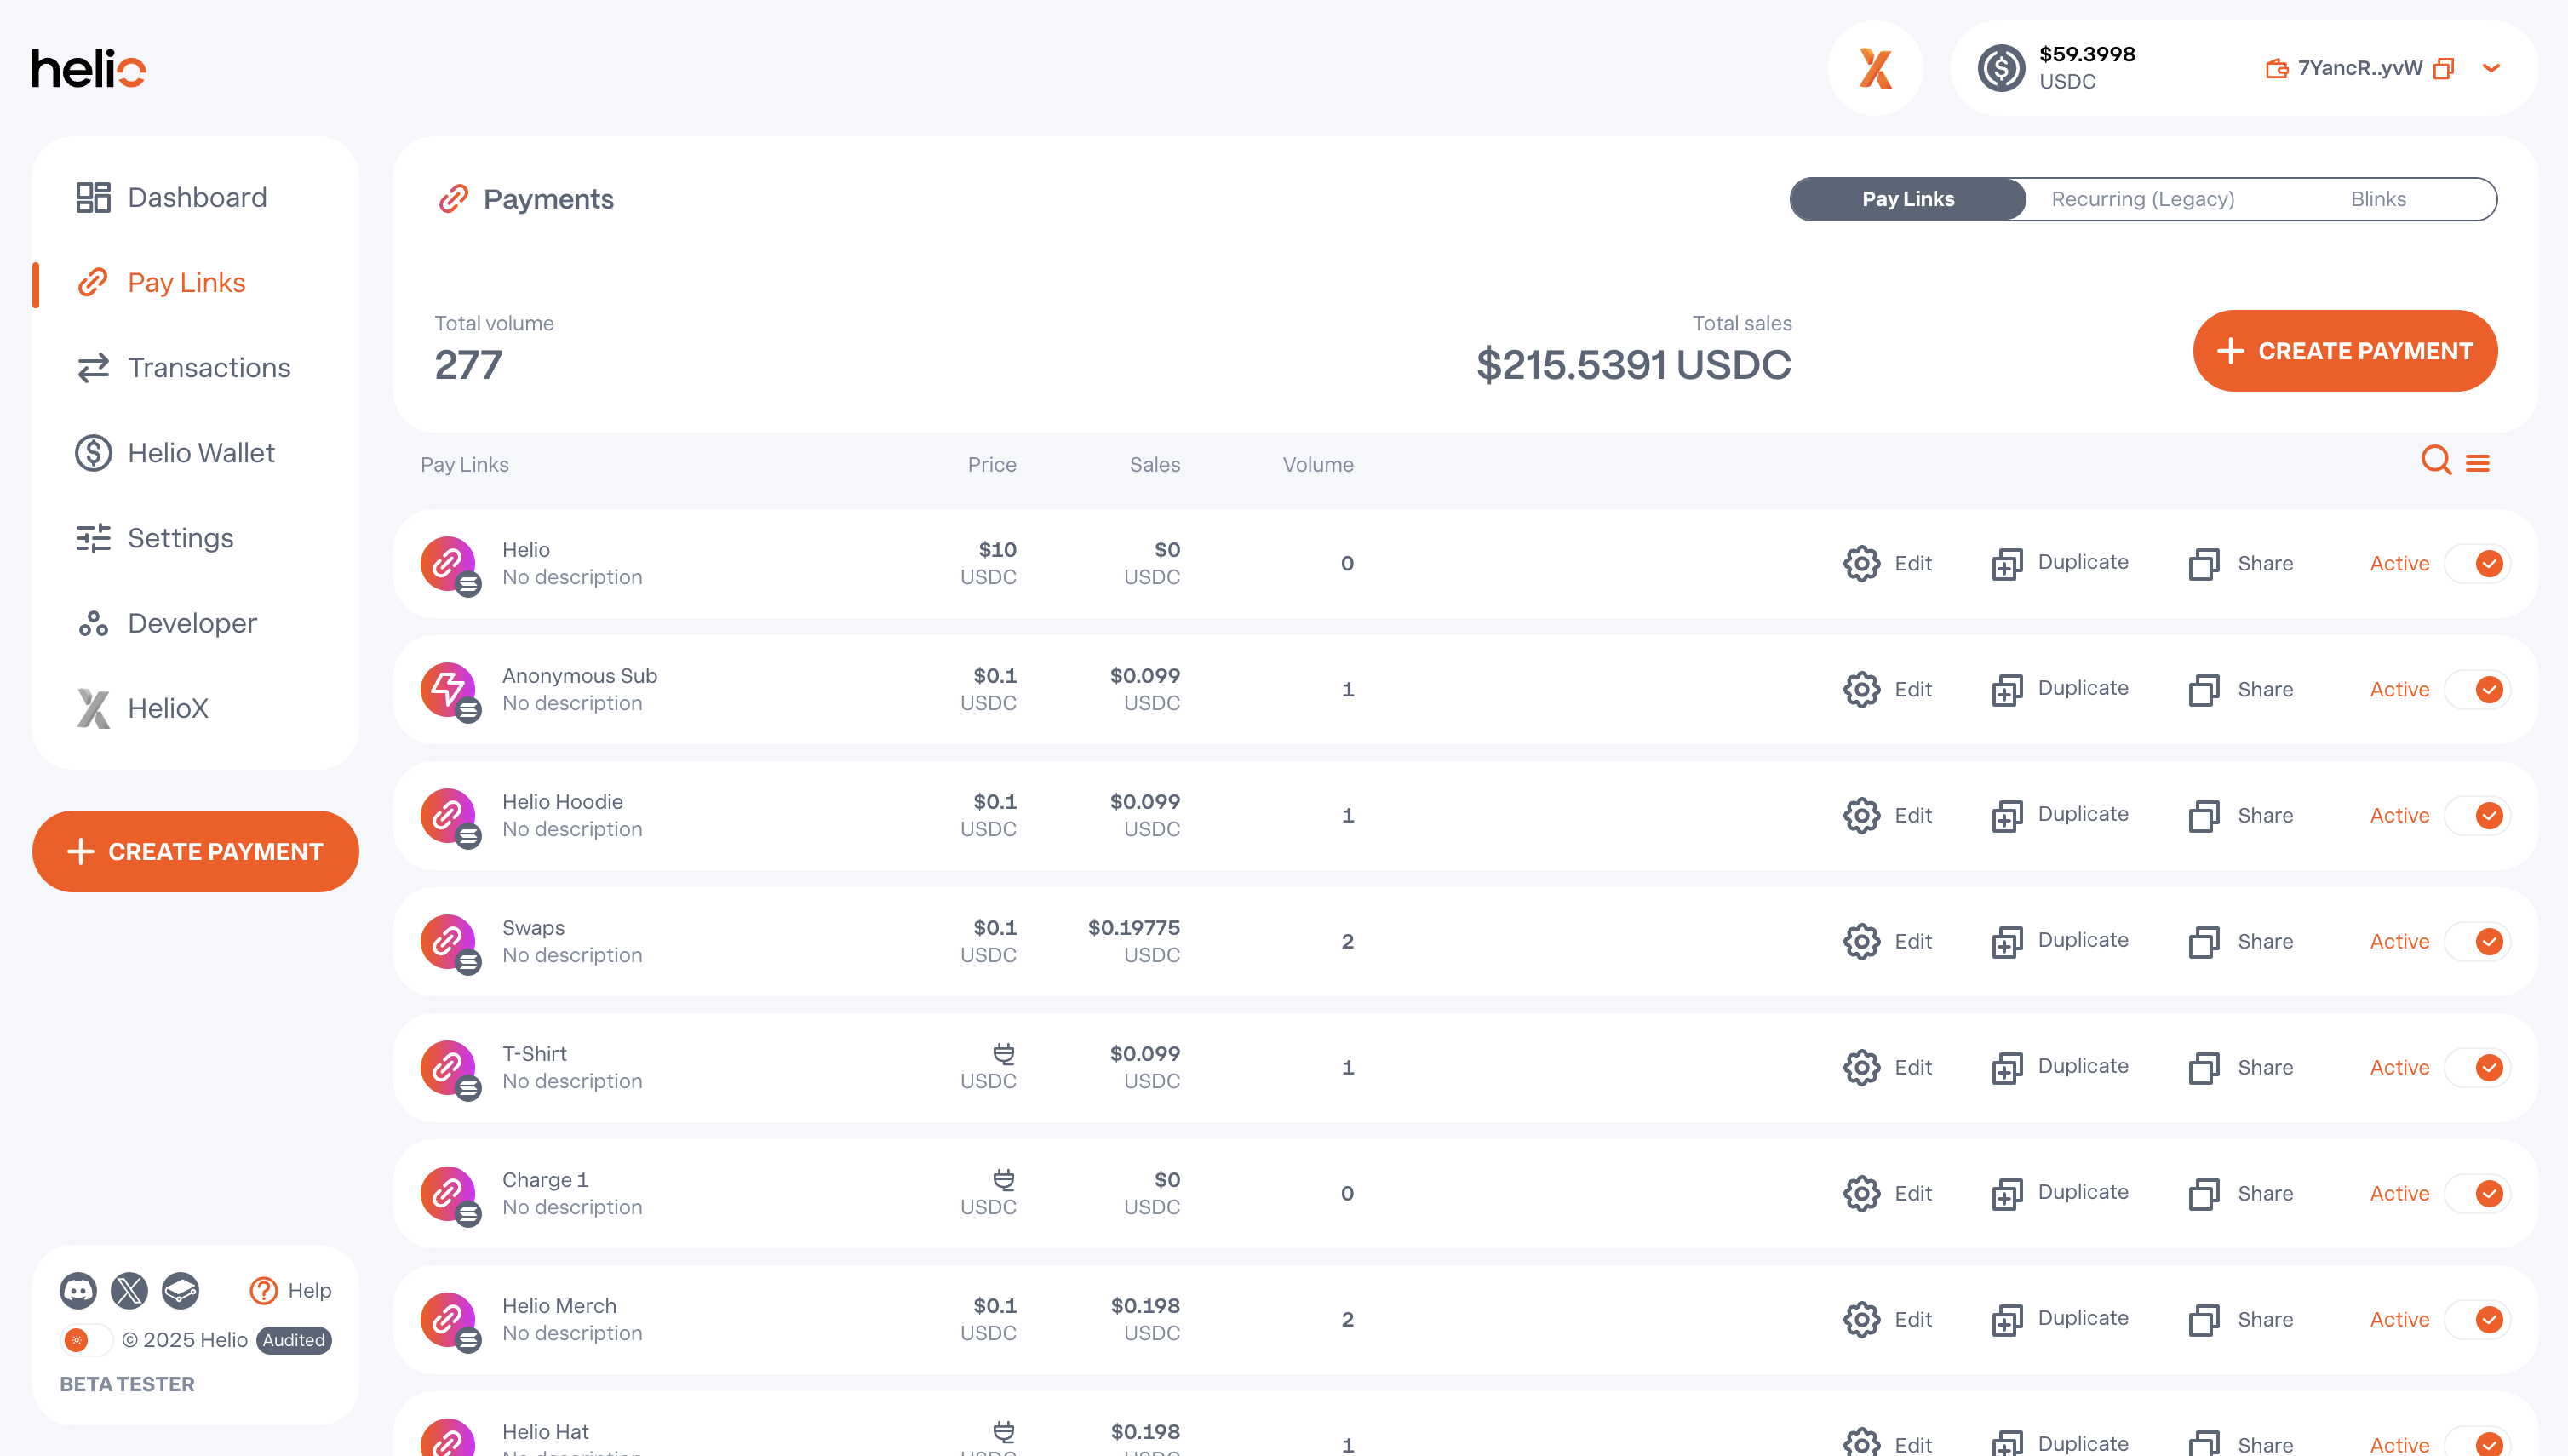Image resolution: width=2568 pixels, height=1456 pixels.
Task: Duplicate the Anonymous Sub pay link
Action: coord(2059,689)
